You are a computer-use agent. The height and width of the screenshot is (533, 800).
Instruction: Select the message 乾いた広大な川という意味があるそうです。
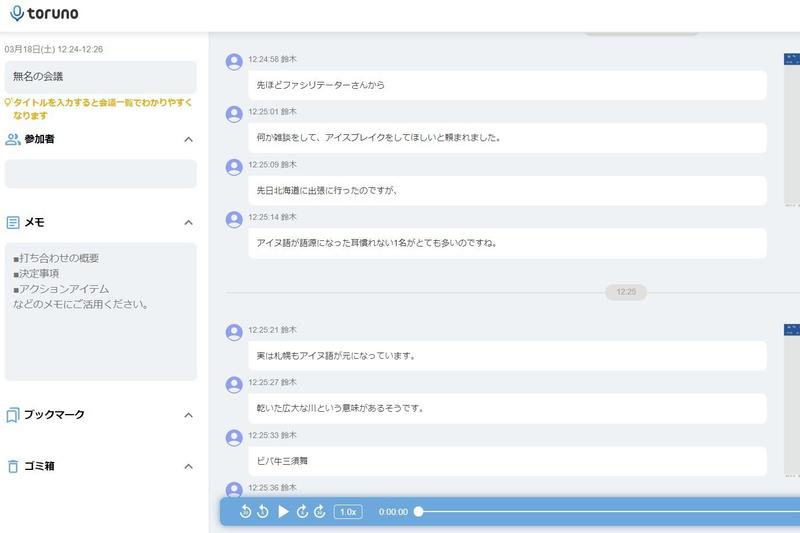click(507, 409)
